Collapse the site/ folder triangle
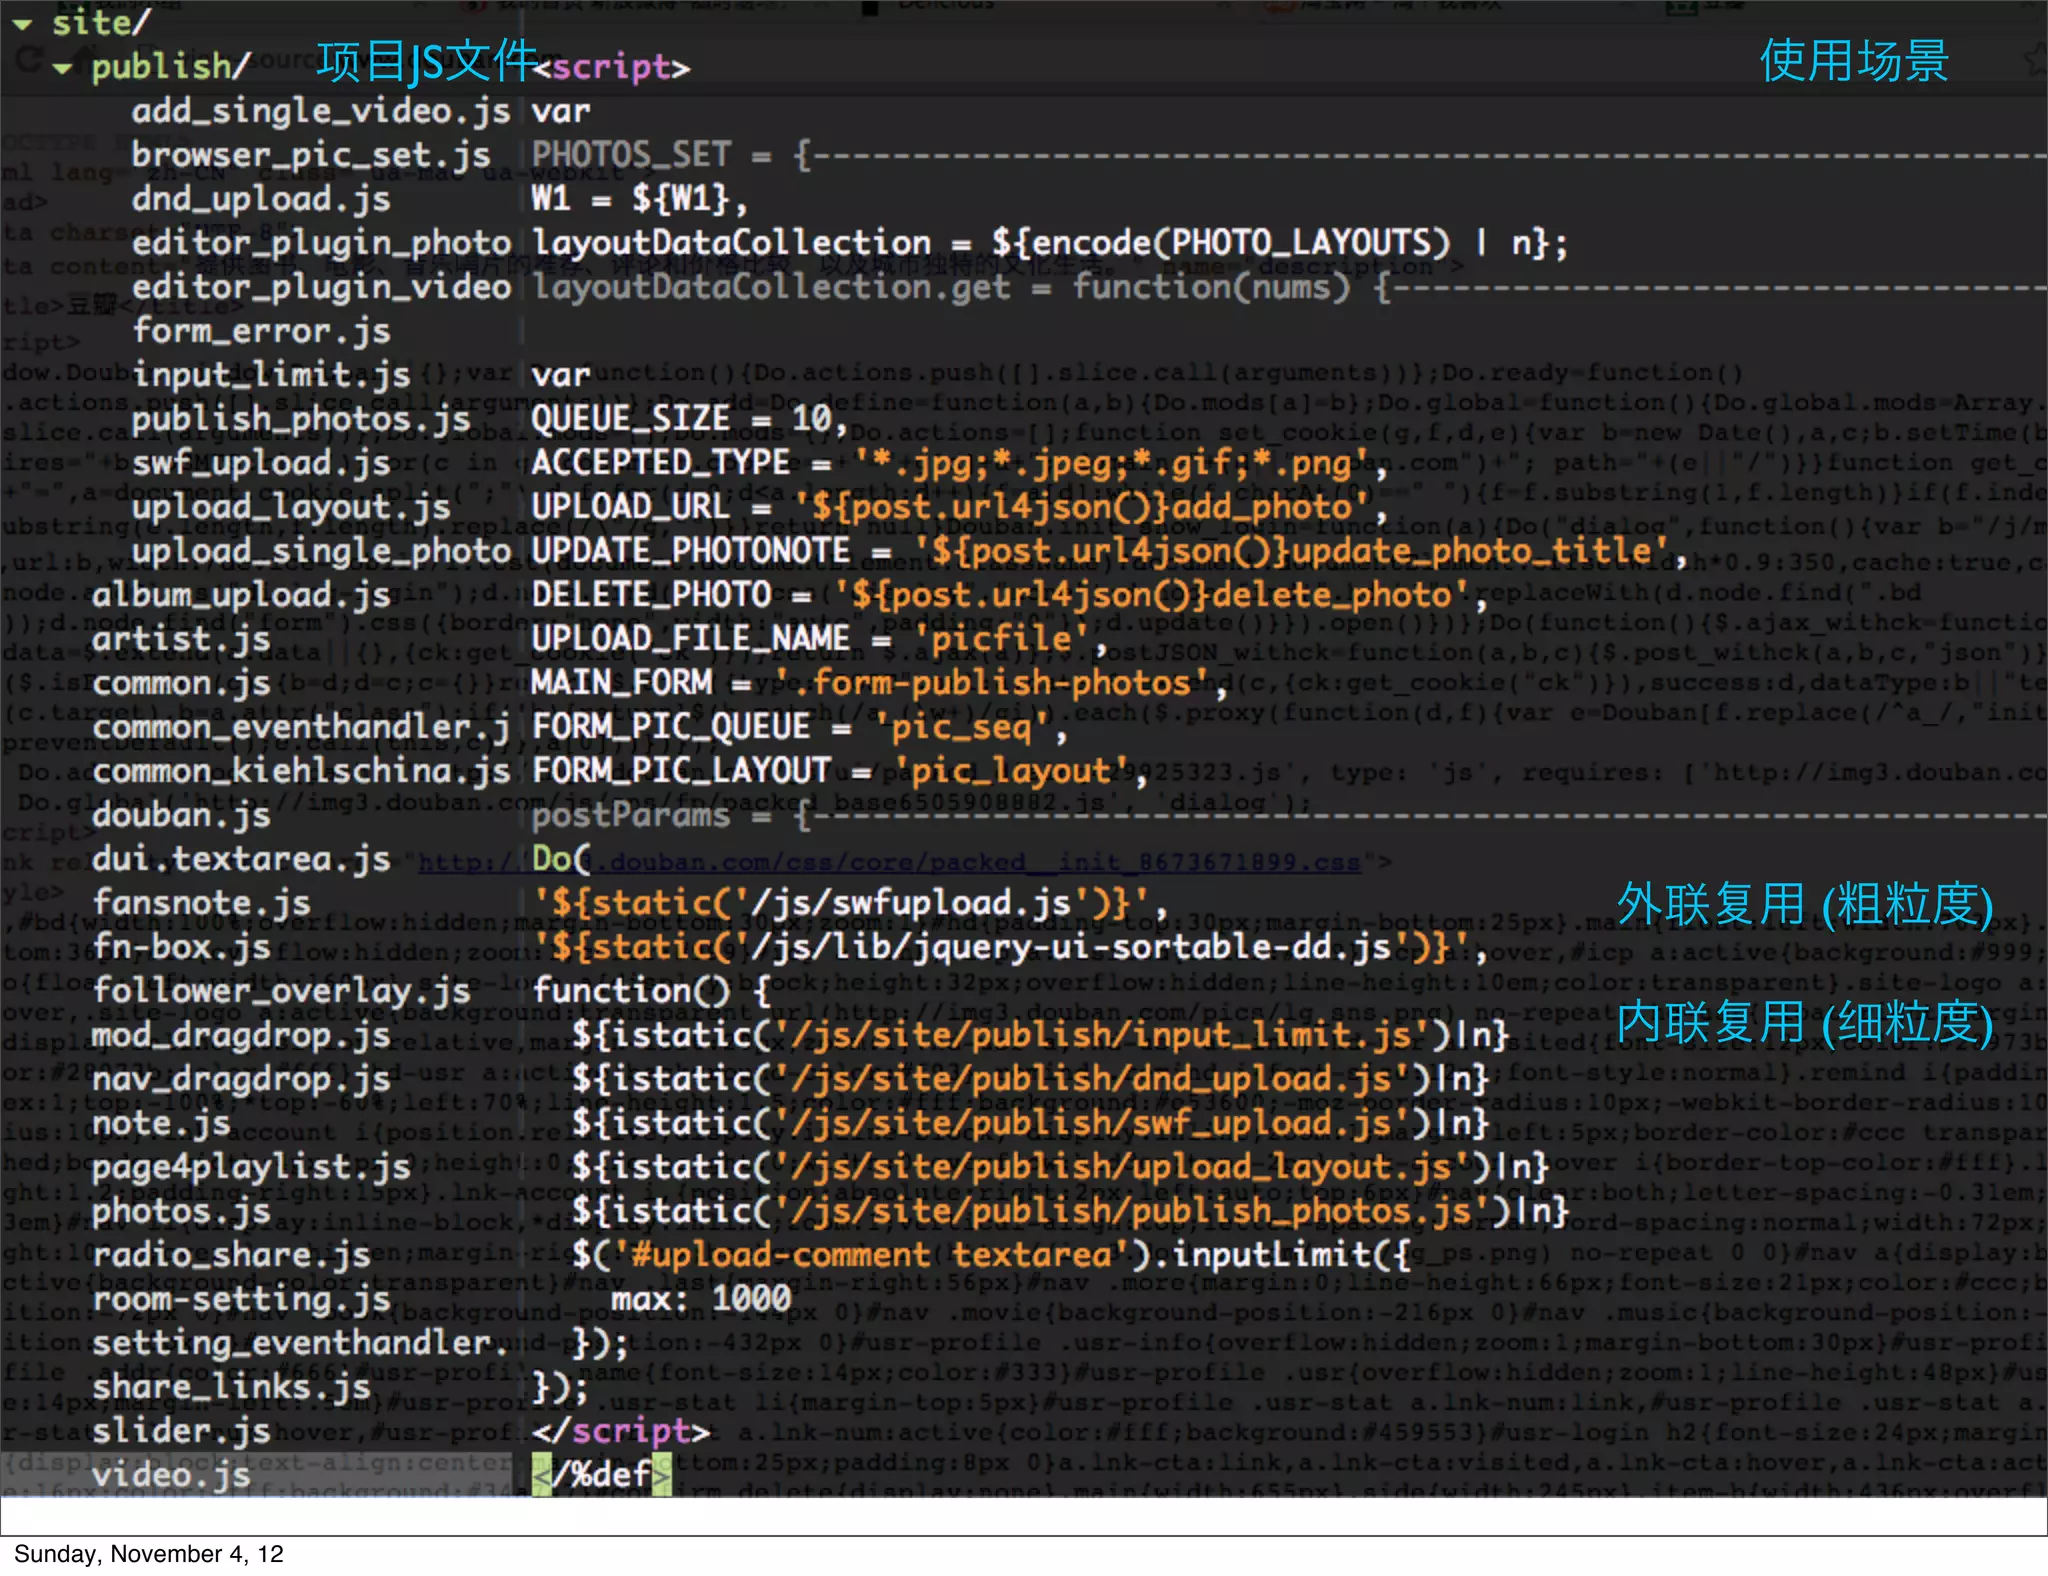The width and height of the screenshot is (2048, 1576). point(22,24)
